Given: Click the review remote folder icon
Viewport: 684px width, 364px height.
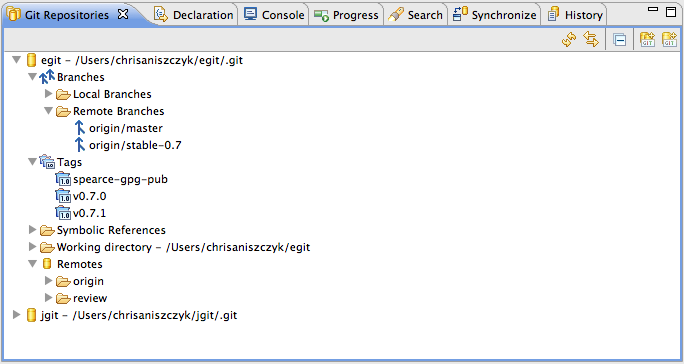Looking at the screenshot, I should click(x=63, y=298).
